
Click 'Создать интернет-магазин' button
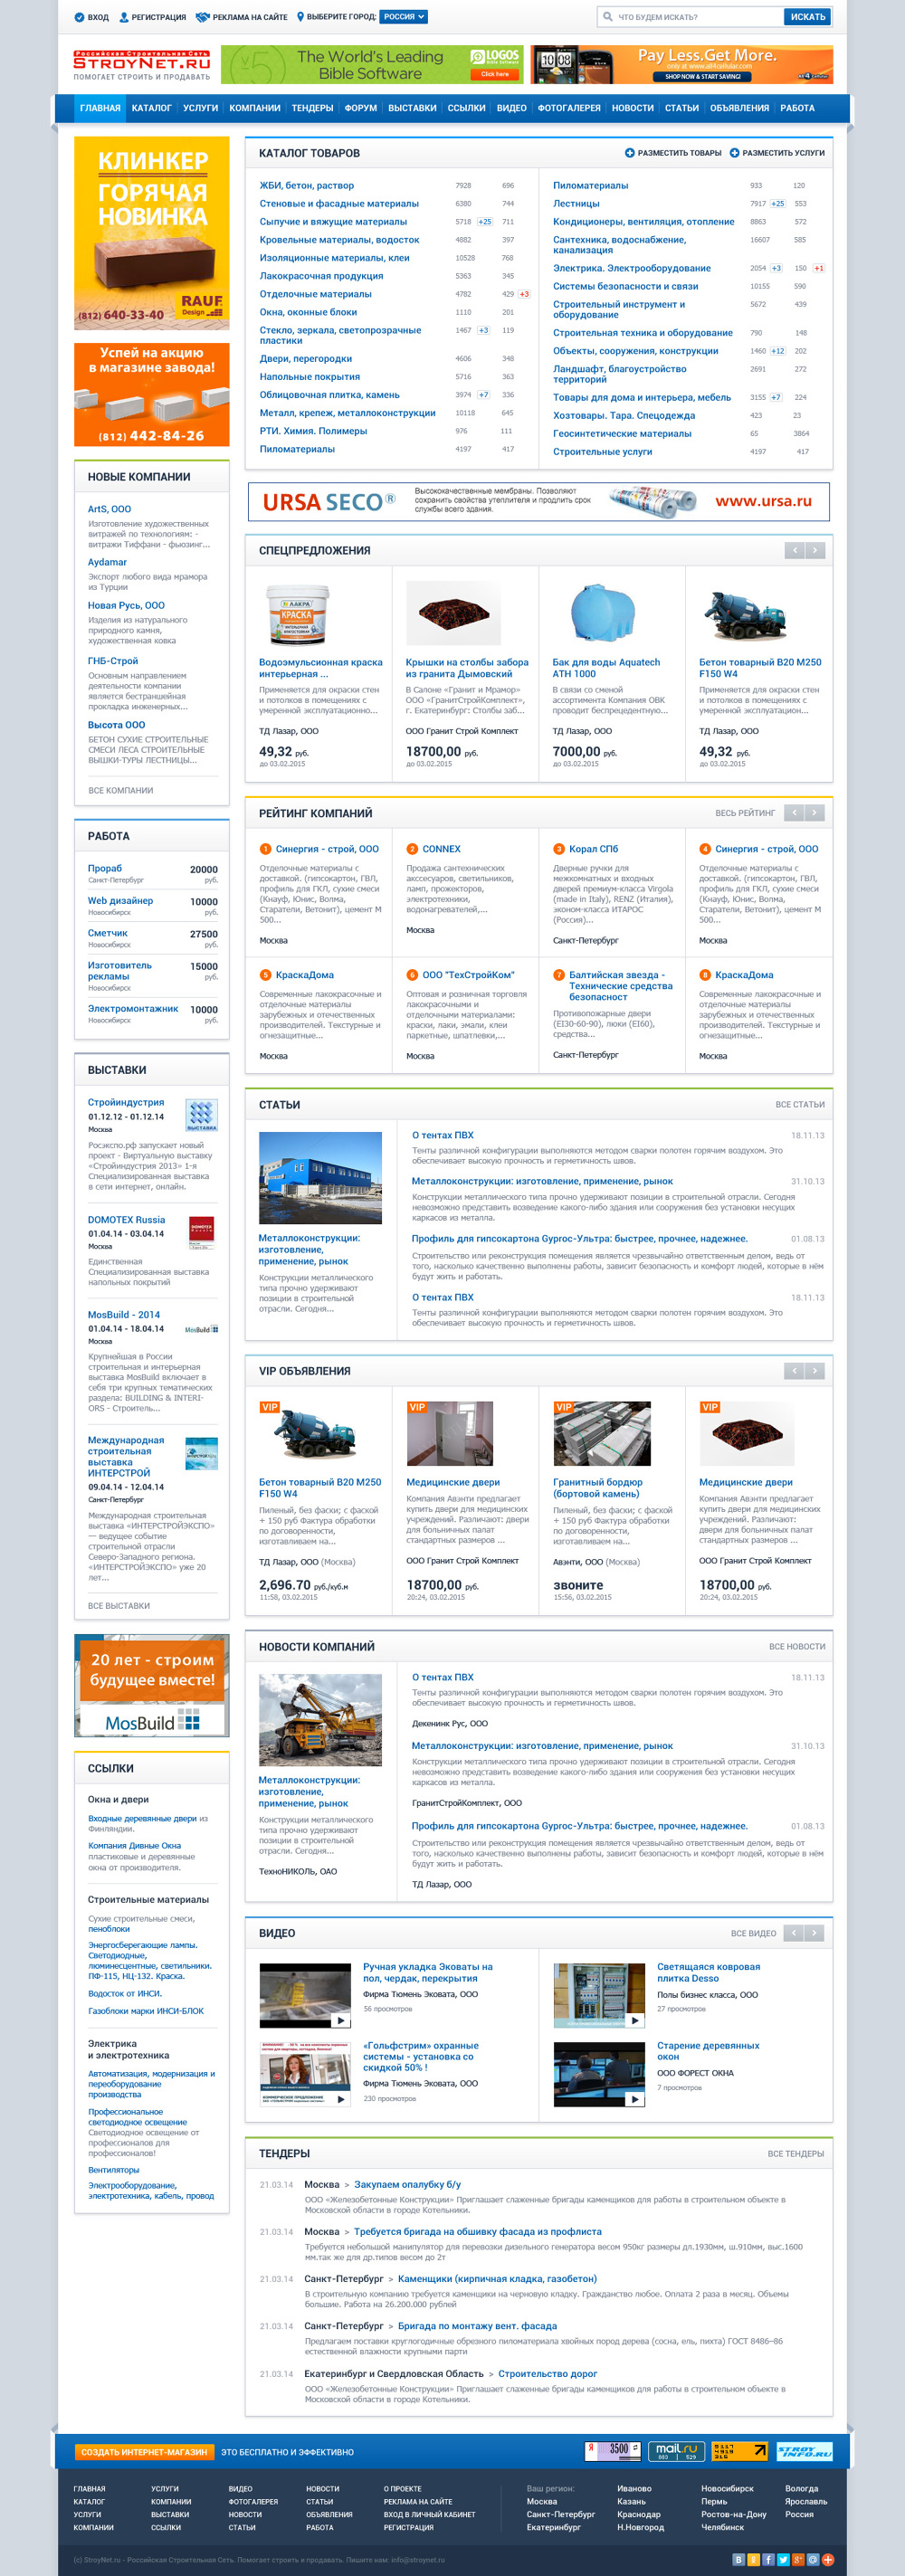tap(144, 2452)
